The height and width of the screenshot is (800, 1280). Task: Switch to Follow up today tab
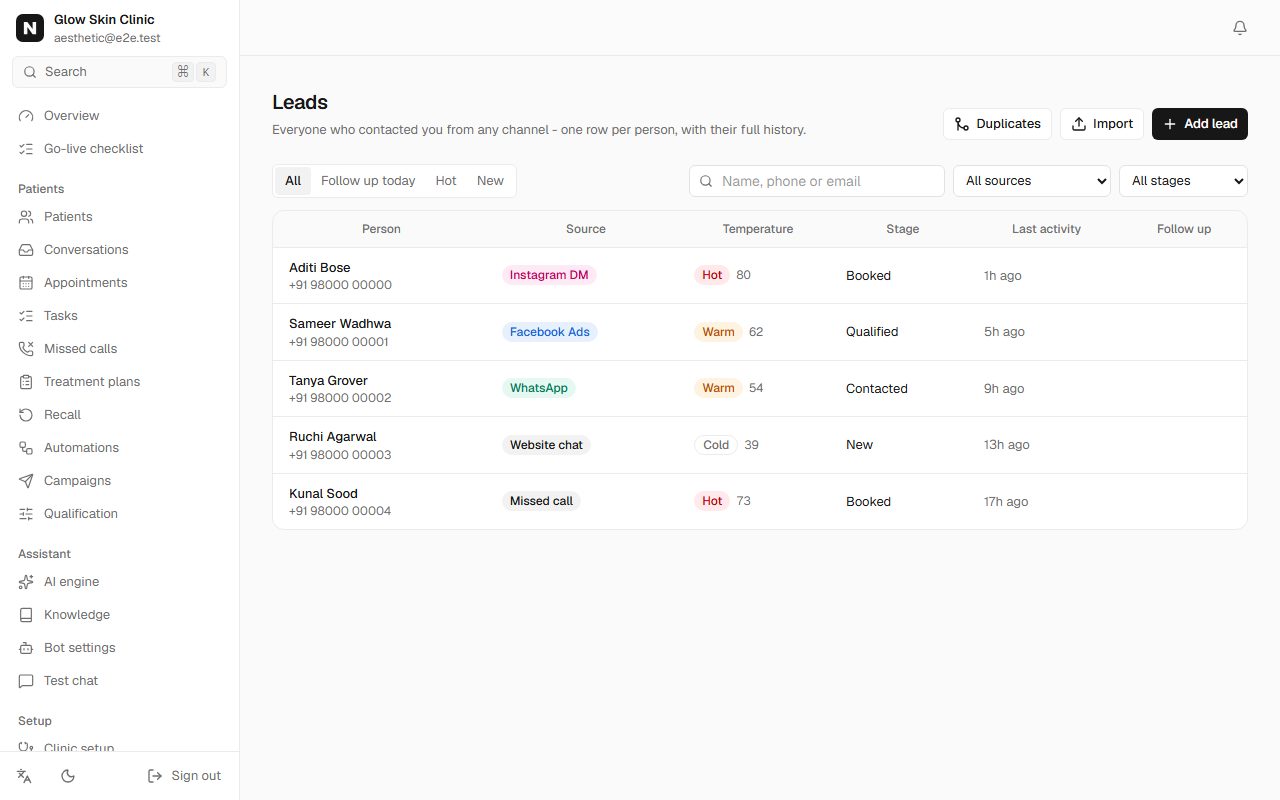pos(368,181)
